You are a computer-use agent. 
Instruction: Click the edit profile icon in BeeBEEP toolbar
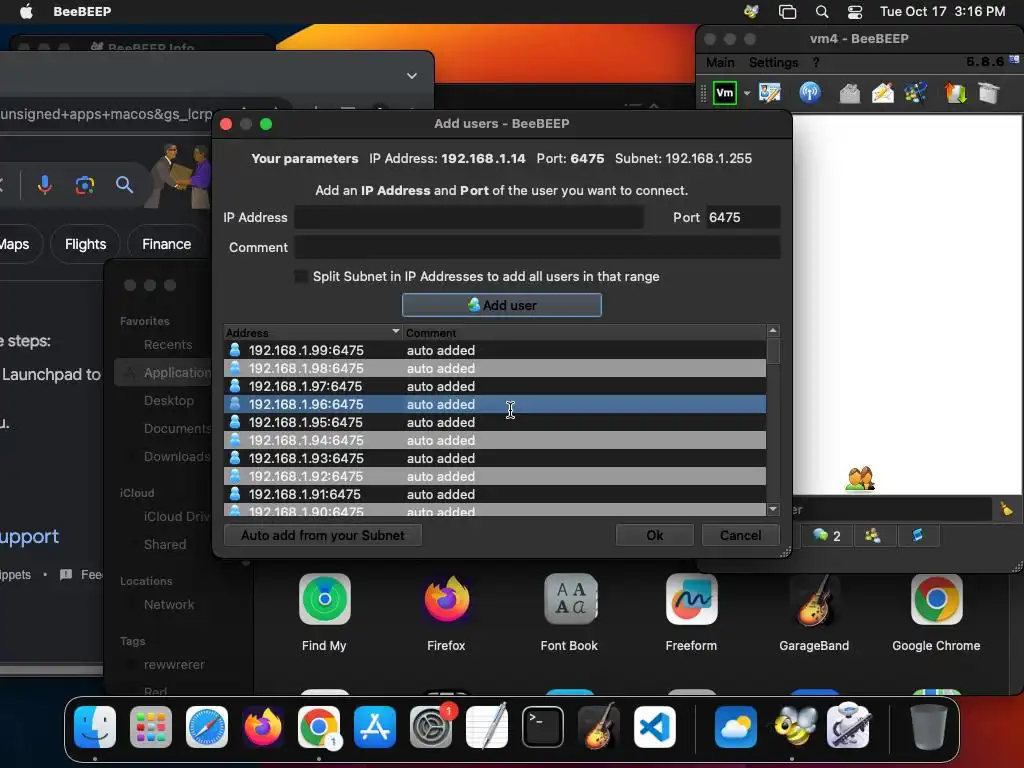point(770,93)
